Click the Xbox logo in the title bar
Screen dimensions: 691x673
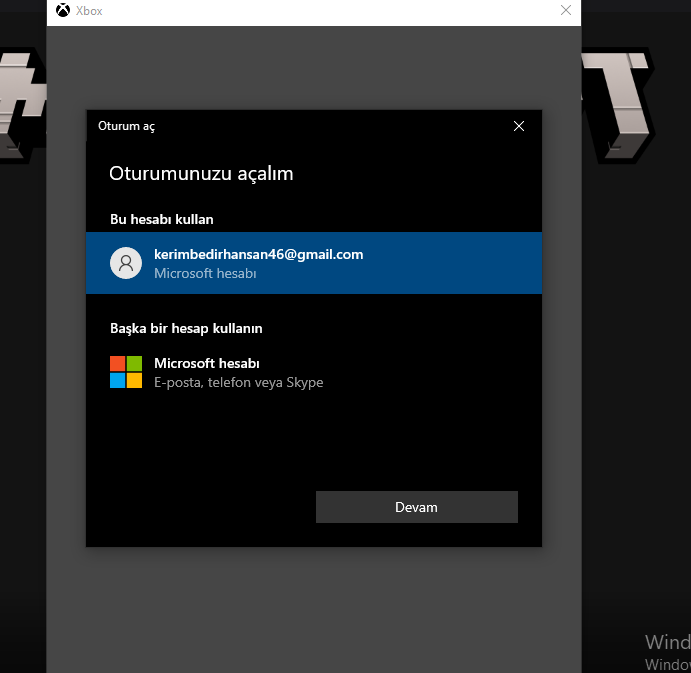click(x=63, y=10)
